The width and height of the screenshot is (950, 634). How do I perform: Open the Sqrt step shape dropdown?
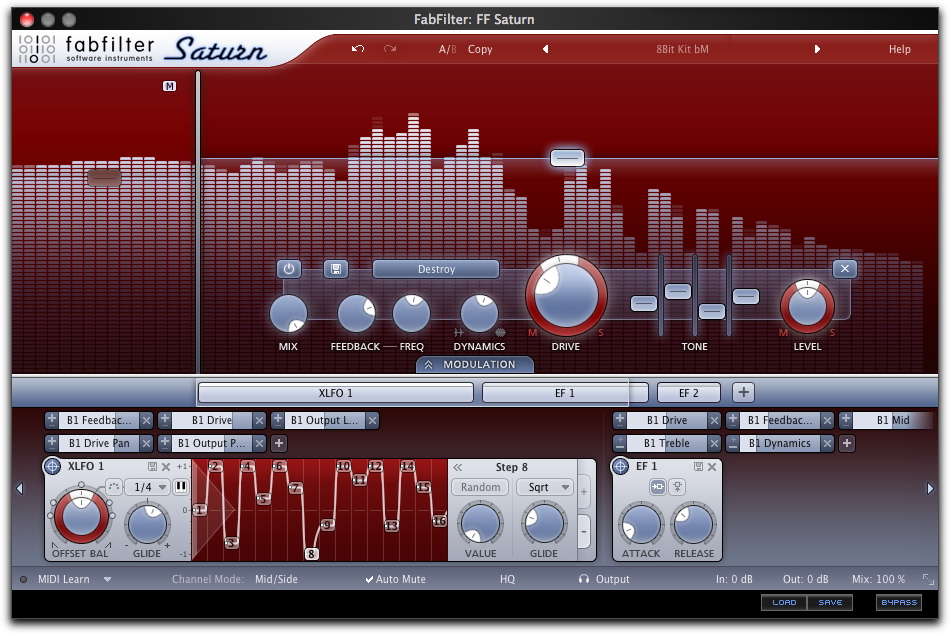545,487
